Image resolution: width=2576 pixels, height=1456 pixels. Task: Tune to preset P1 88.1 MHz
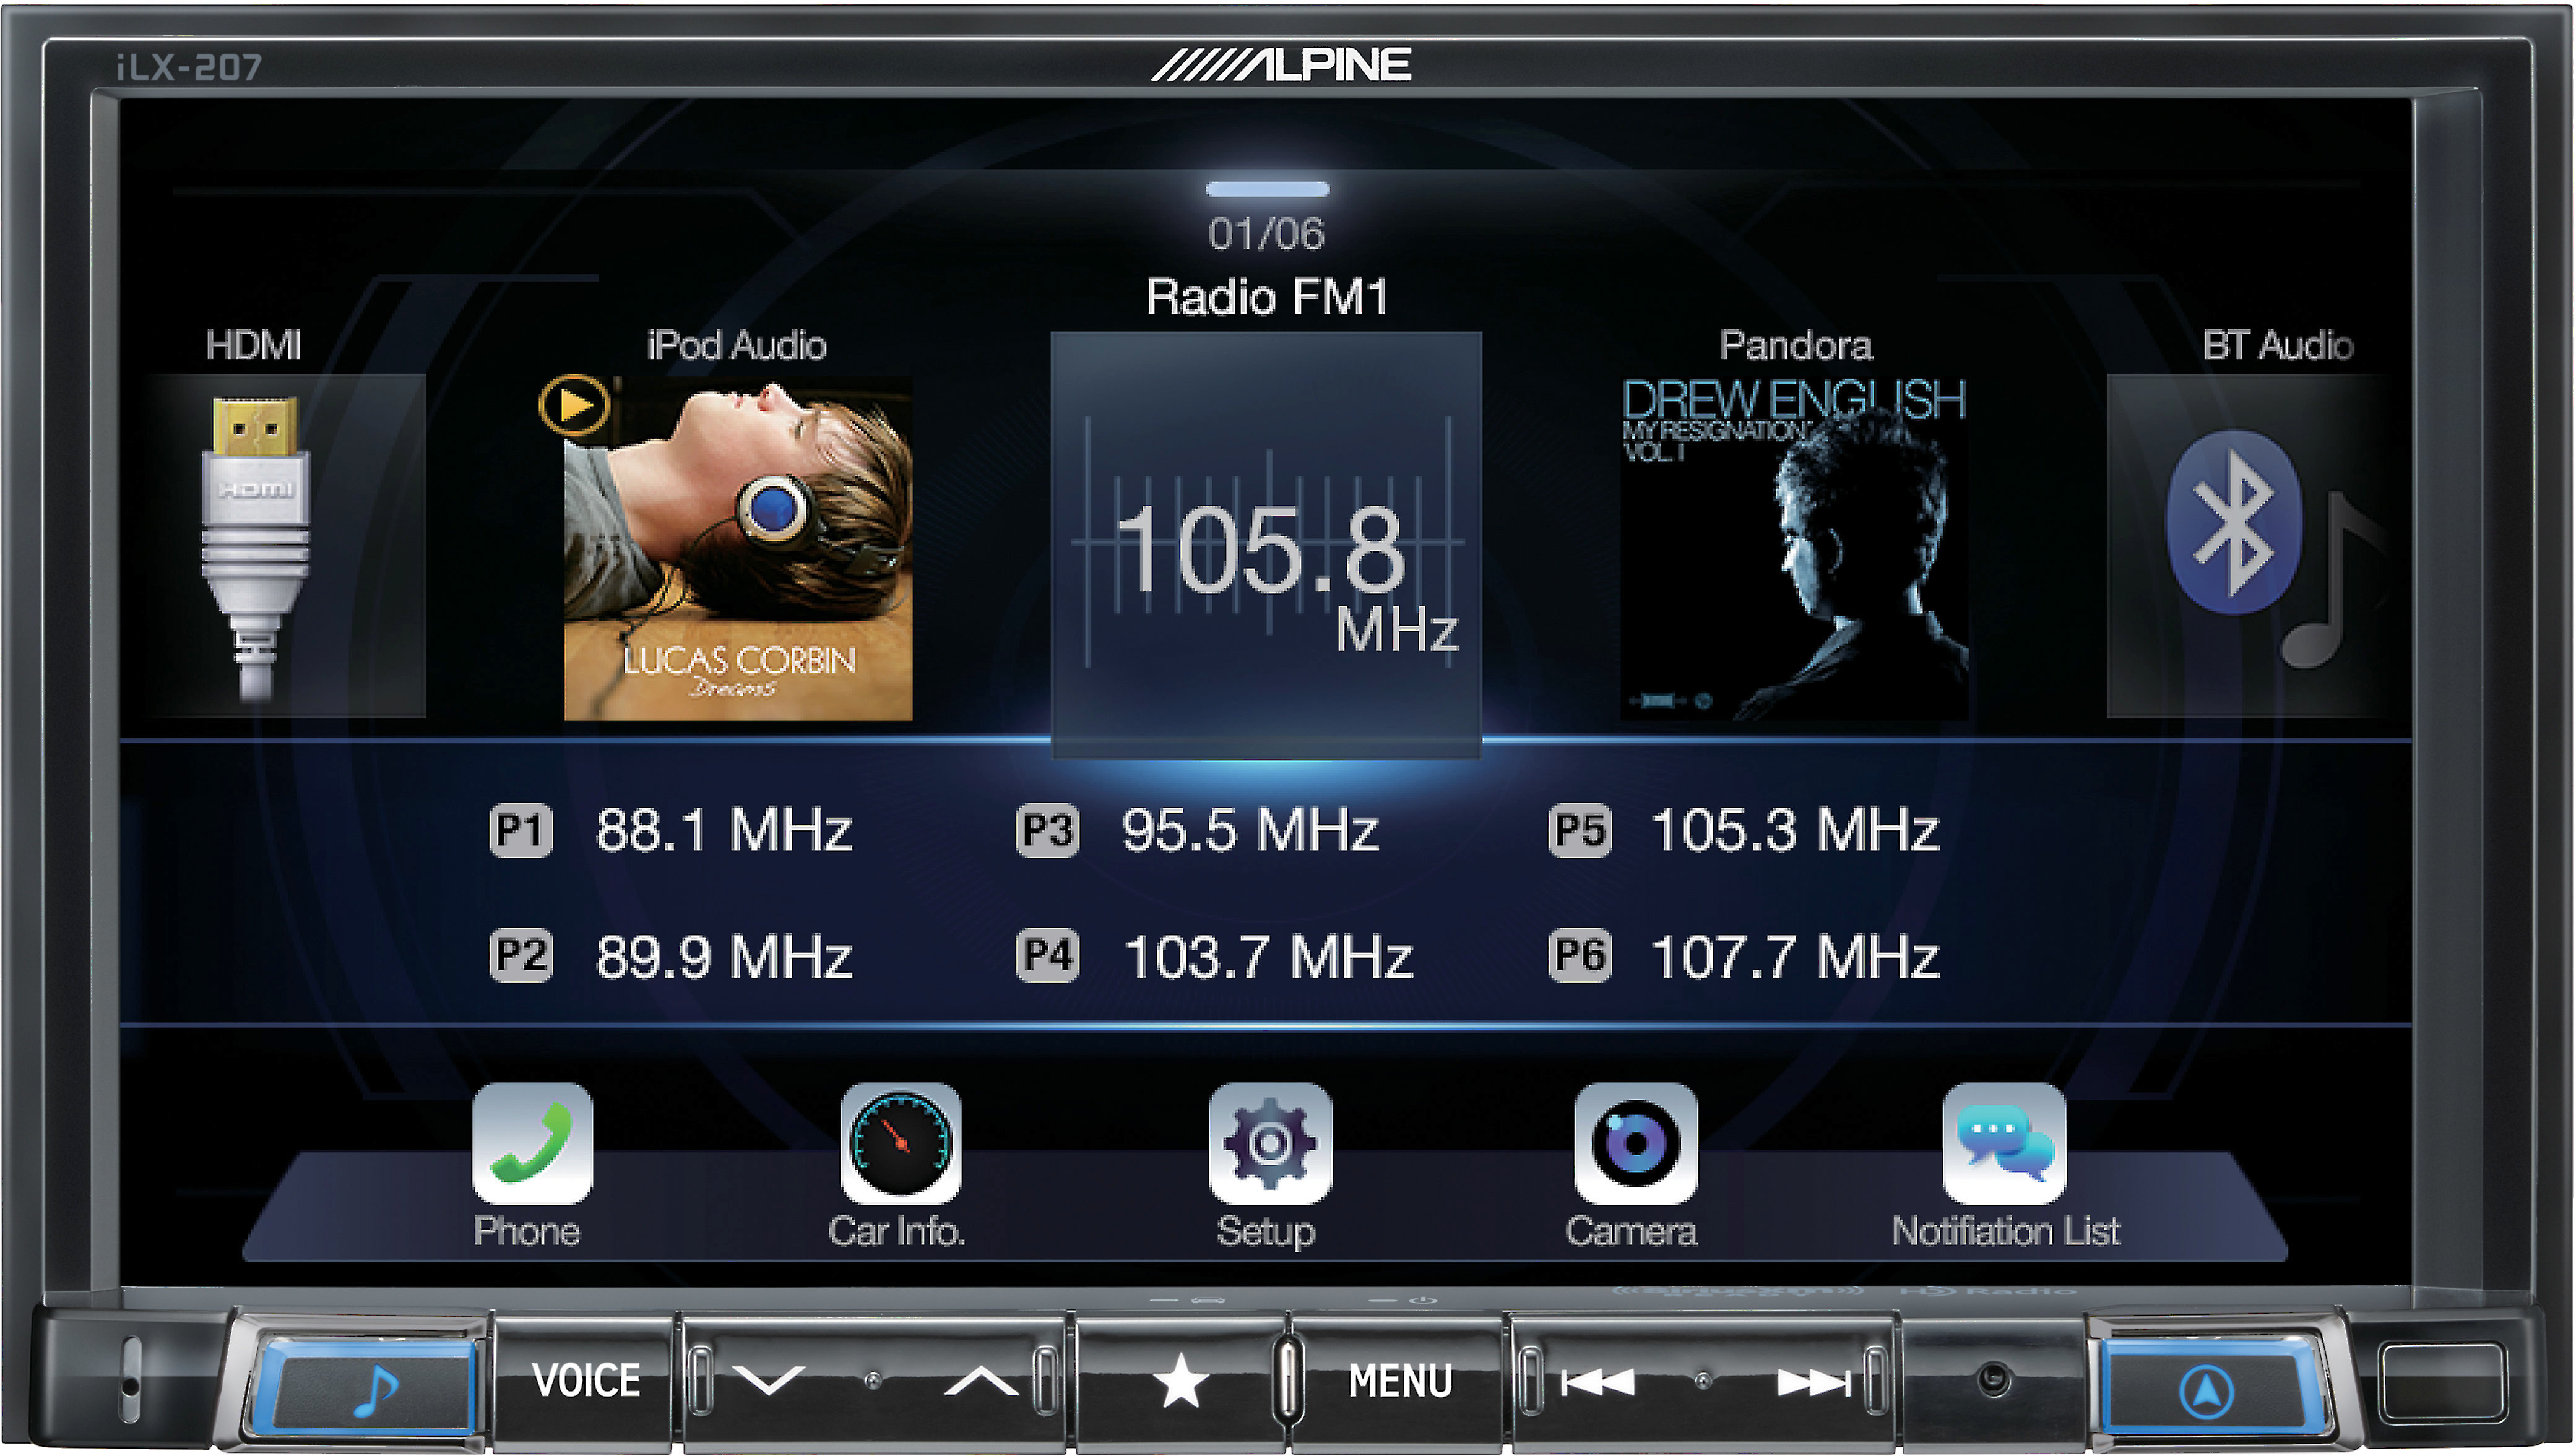(x=671, y=830)
